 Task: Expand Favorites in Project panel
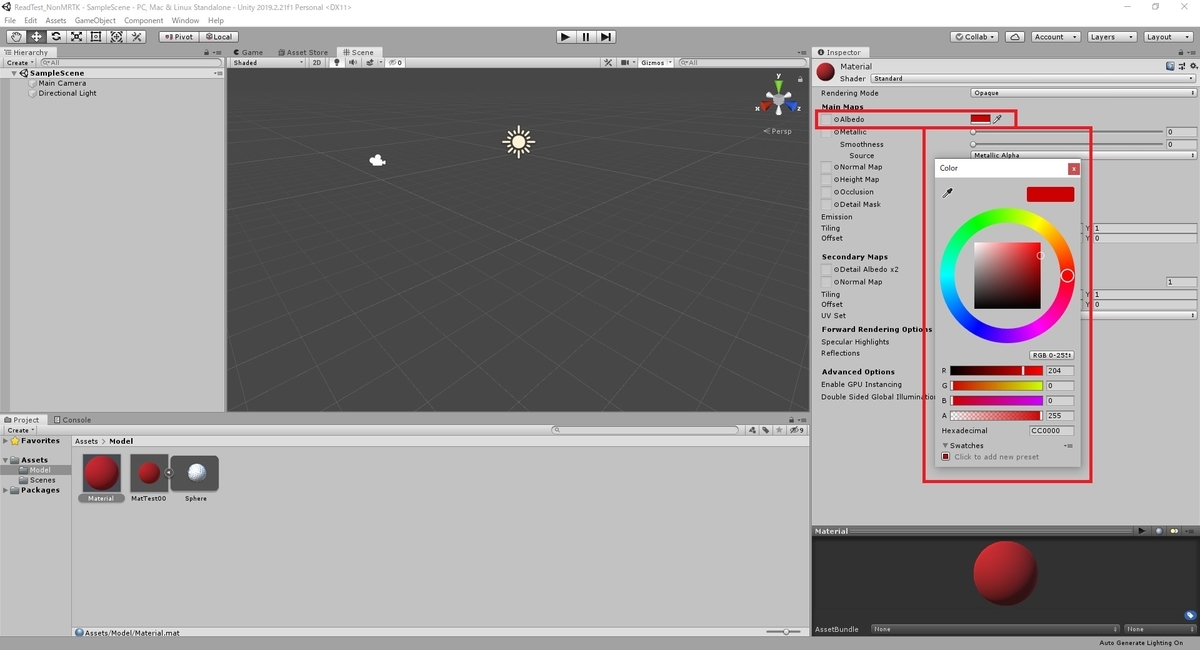(x=6, y=441)
